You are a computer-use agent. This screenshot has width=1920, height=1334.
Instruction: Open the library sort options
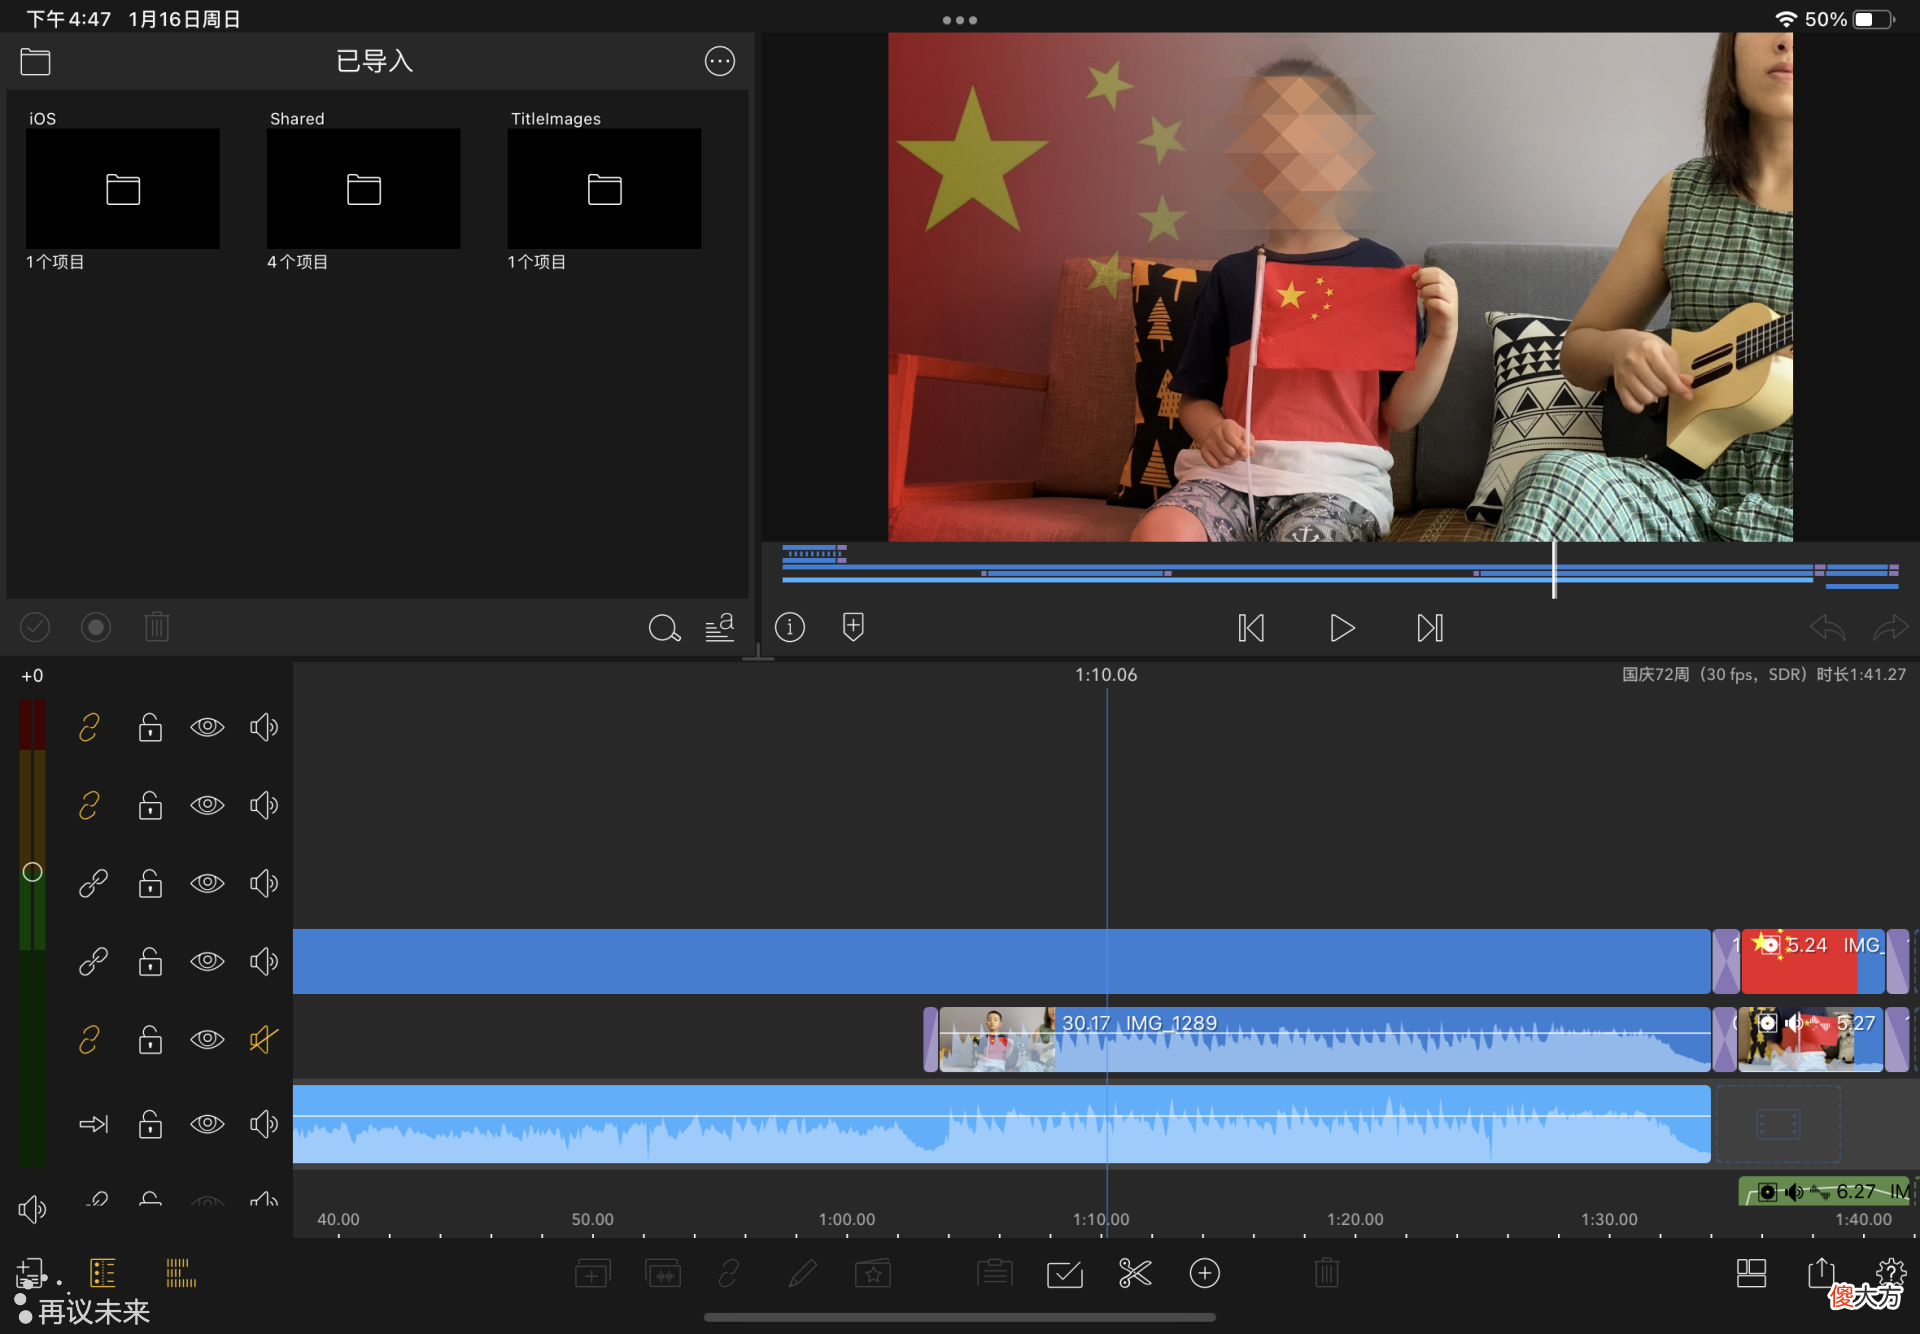pos(720,627)
